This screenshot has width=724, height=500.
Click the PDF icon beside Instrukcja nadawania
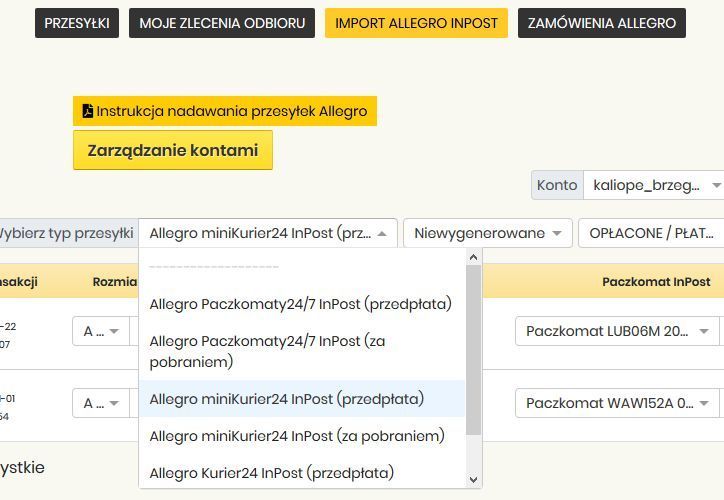[88, 111]
